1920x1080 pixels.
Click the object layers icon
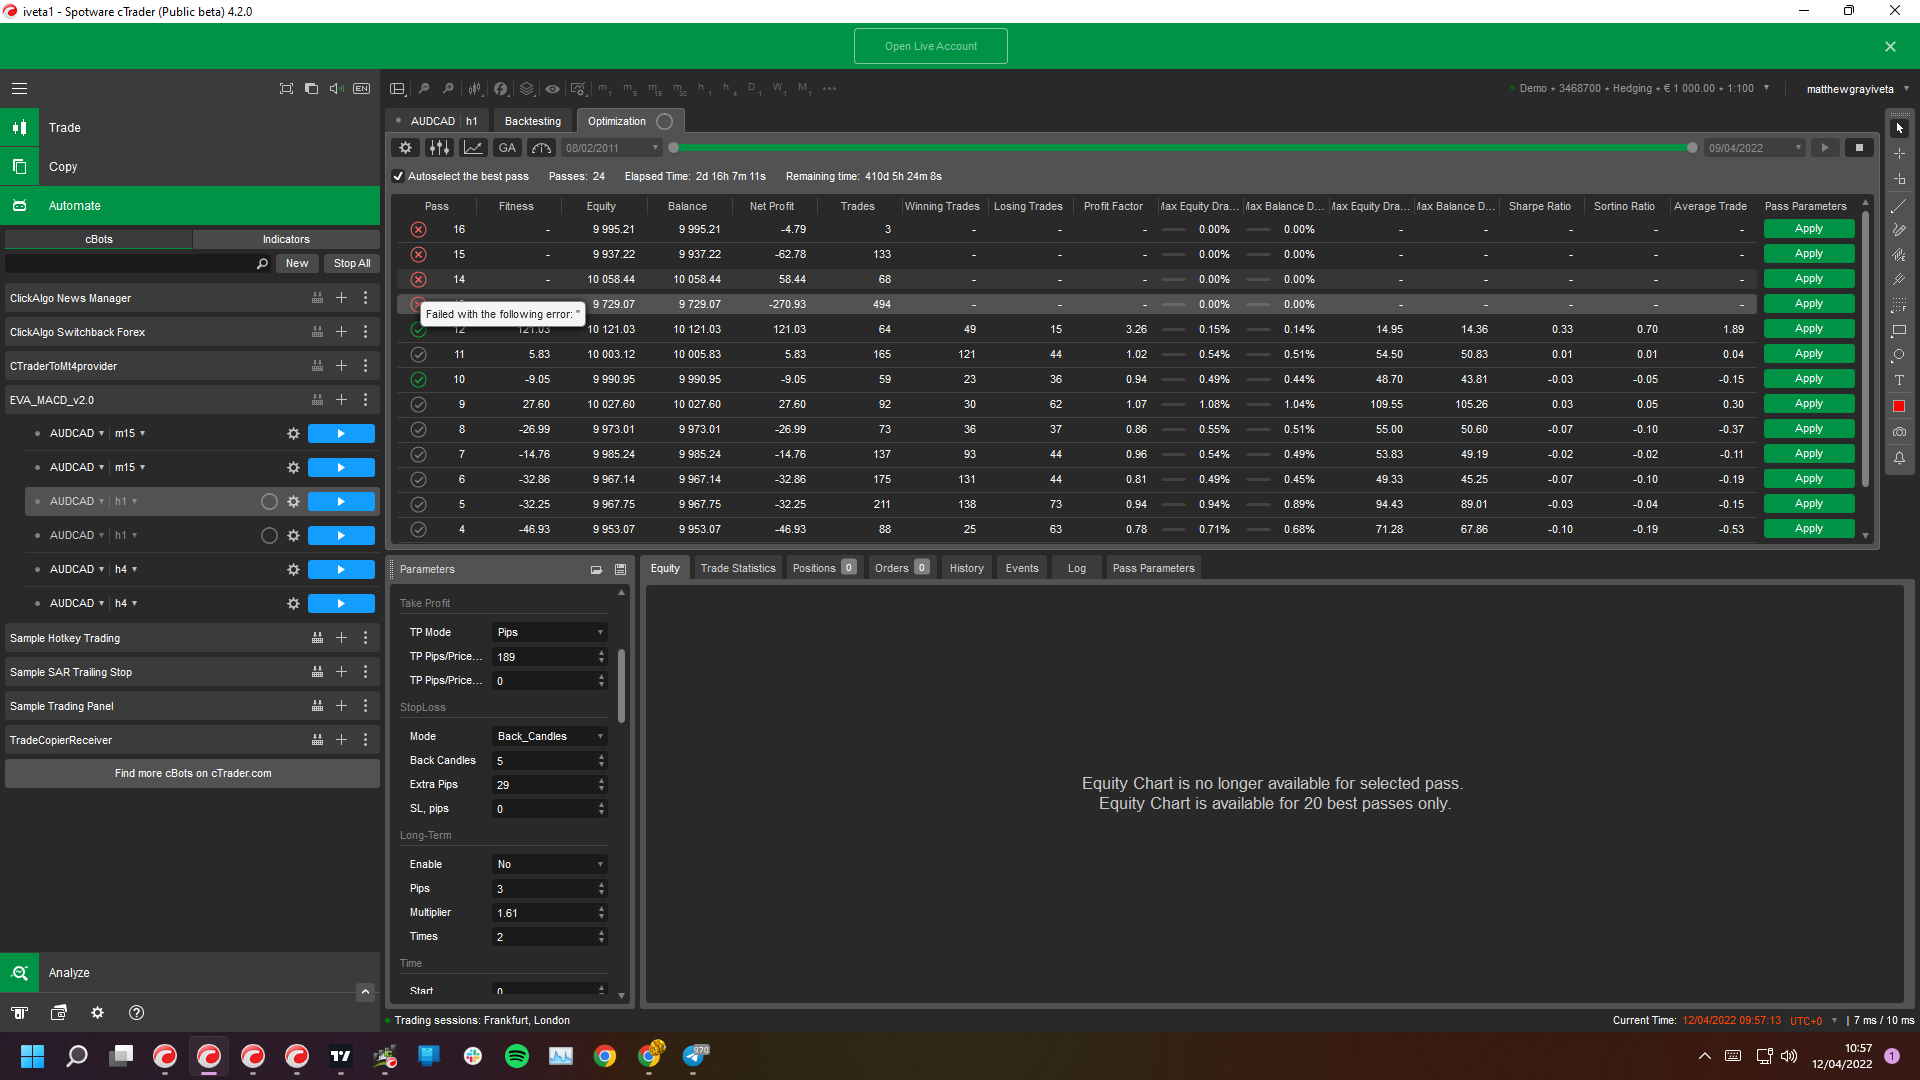click(527, 88)
